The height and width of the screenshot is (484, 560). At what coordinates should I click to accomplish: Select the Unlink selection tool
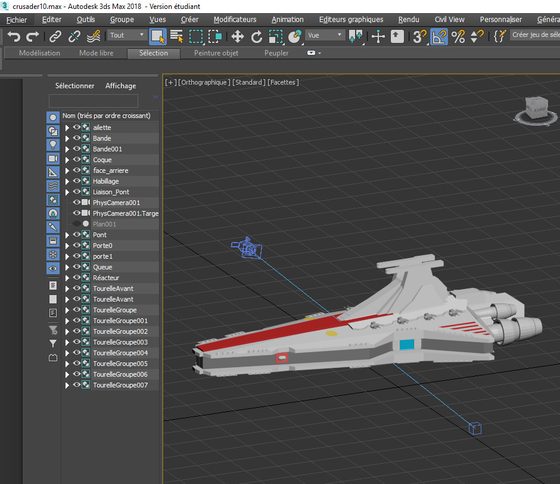coord(74,36)
